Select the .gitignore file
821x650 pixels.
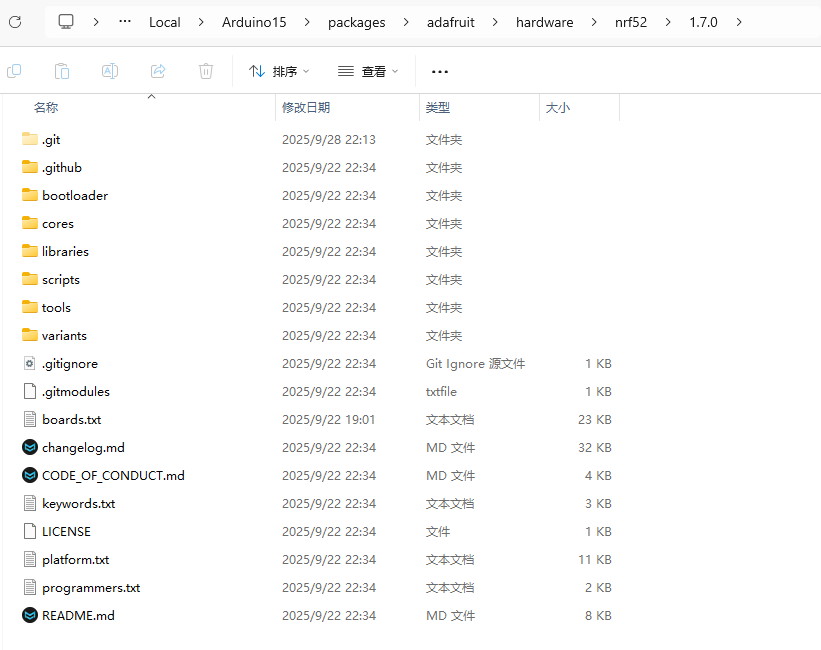(x=69, y=364)
